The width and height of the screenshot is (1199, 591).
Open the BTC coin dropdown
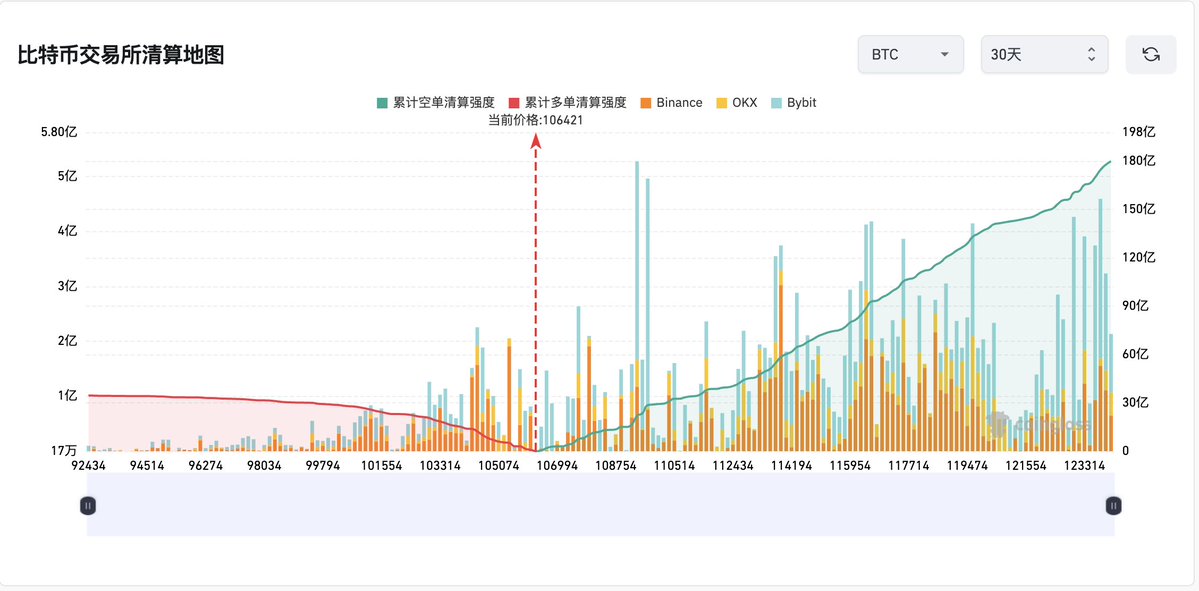tap(910, 55)
